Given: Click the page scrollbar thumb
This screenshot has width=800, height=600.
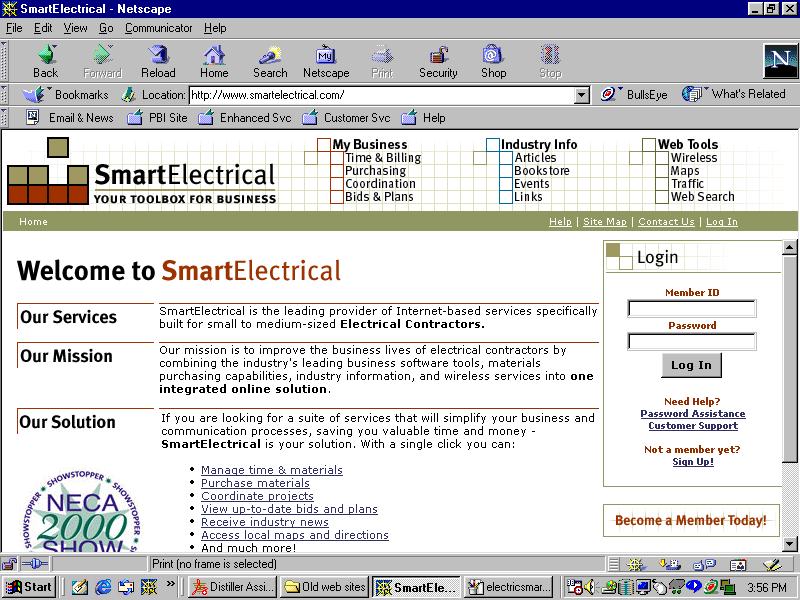Looking at the screenshot, I should click(x=789, y=359).
